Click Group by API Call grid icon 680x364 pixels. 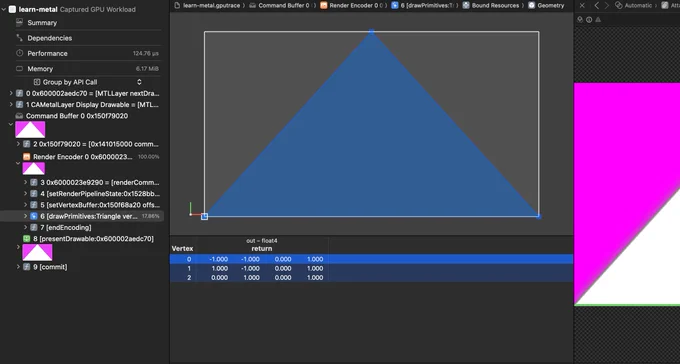[x=37, y=82]
